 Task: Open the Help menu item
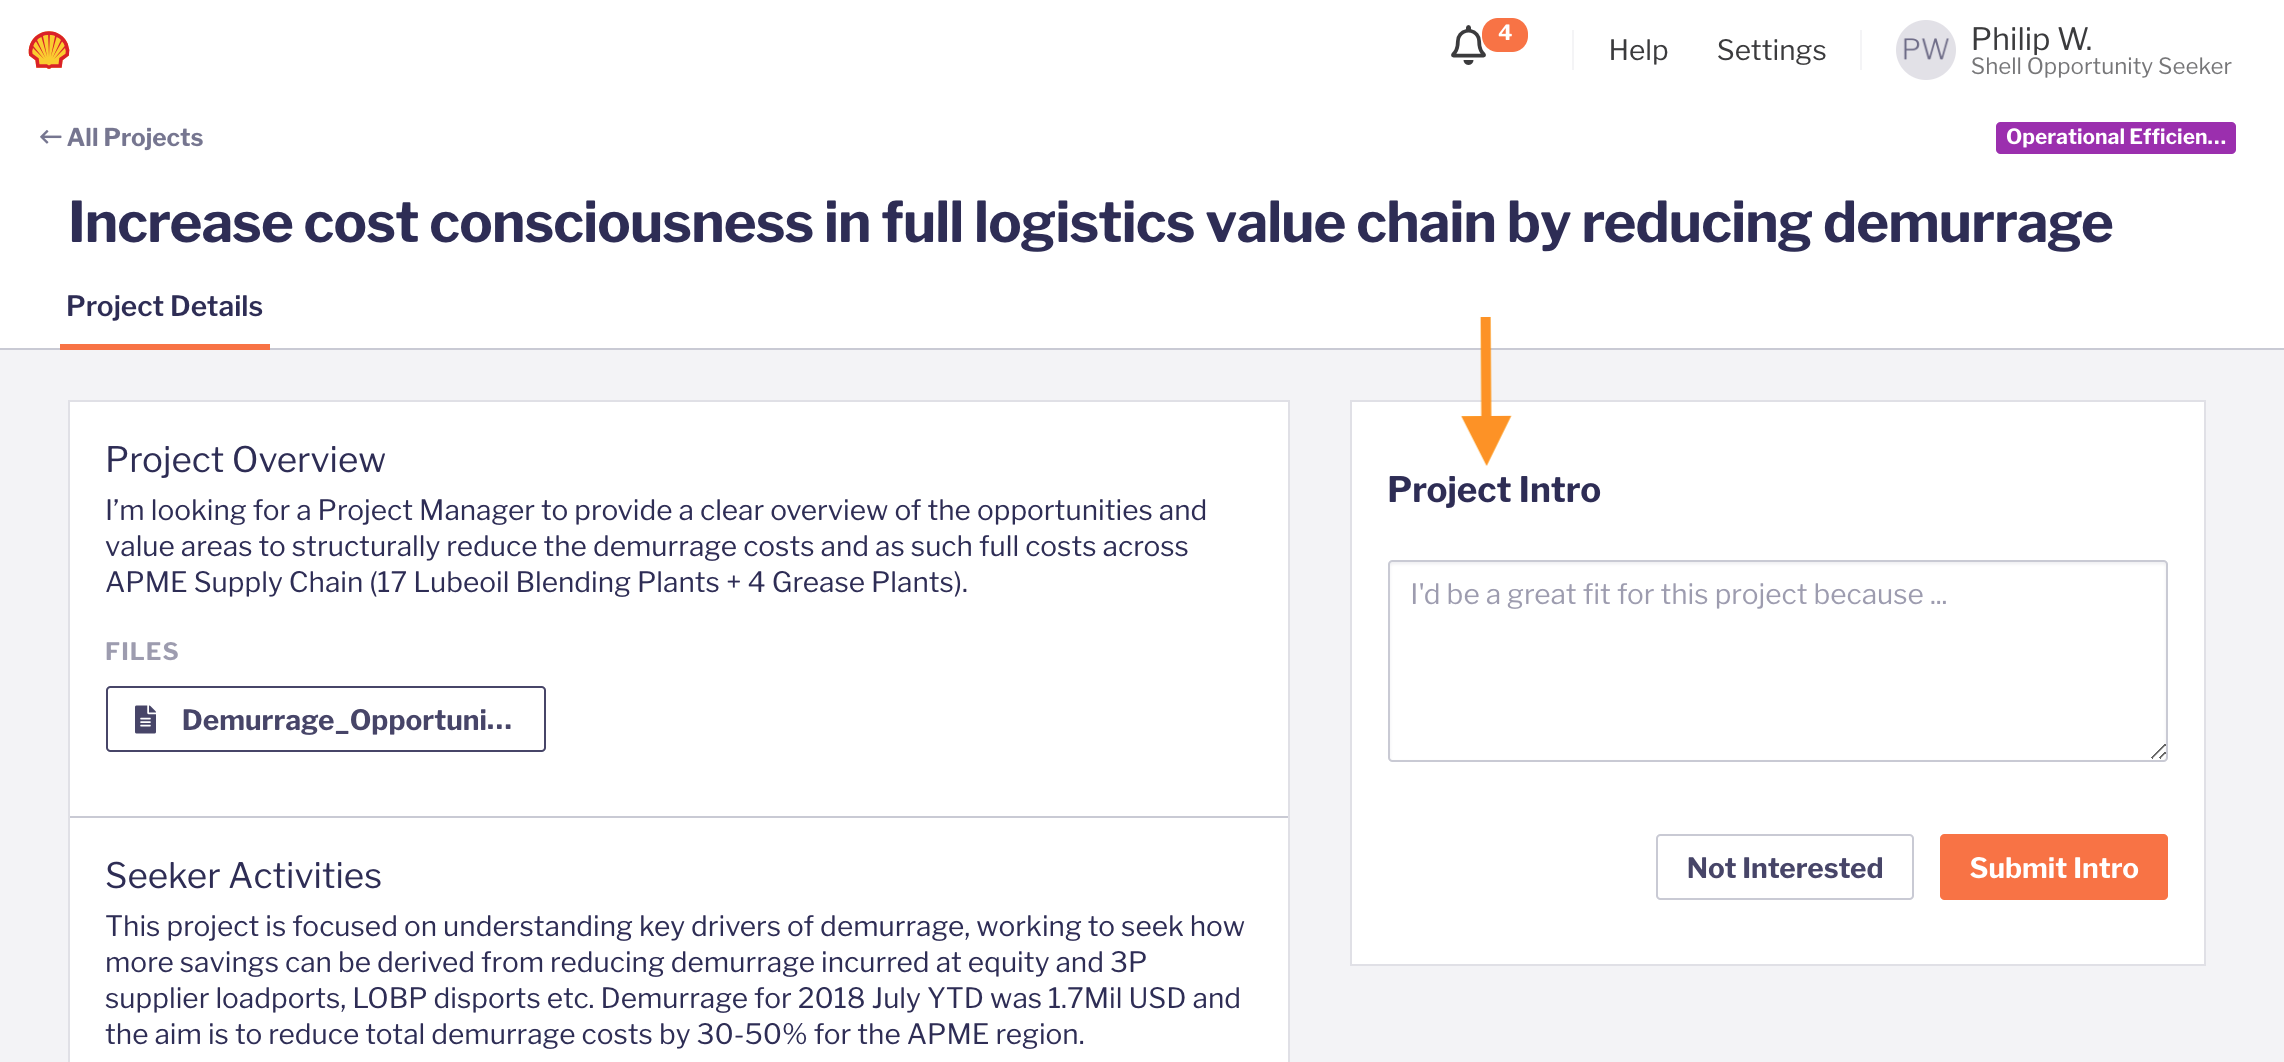[1638, 50]
